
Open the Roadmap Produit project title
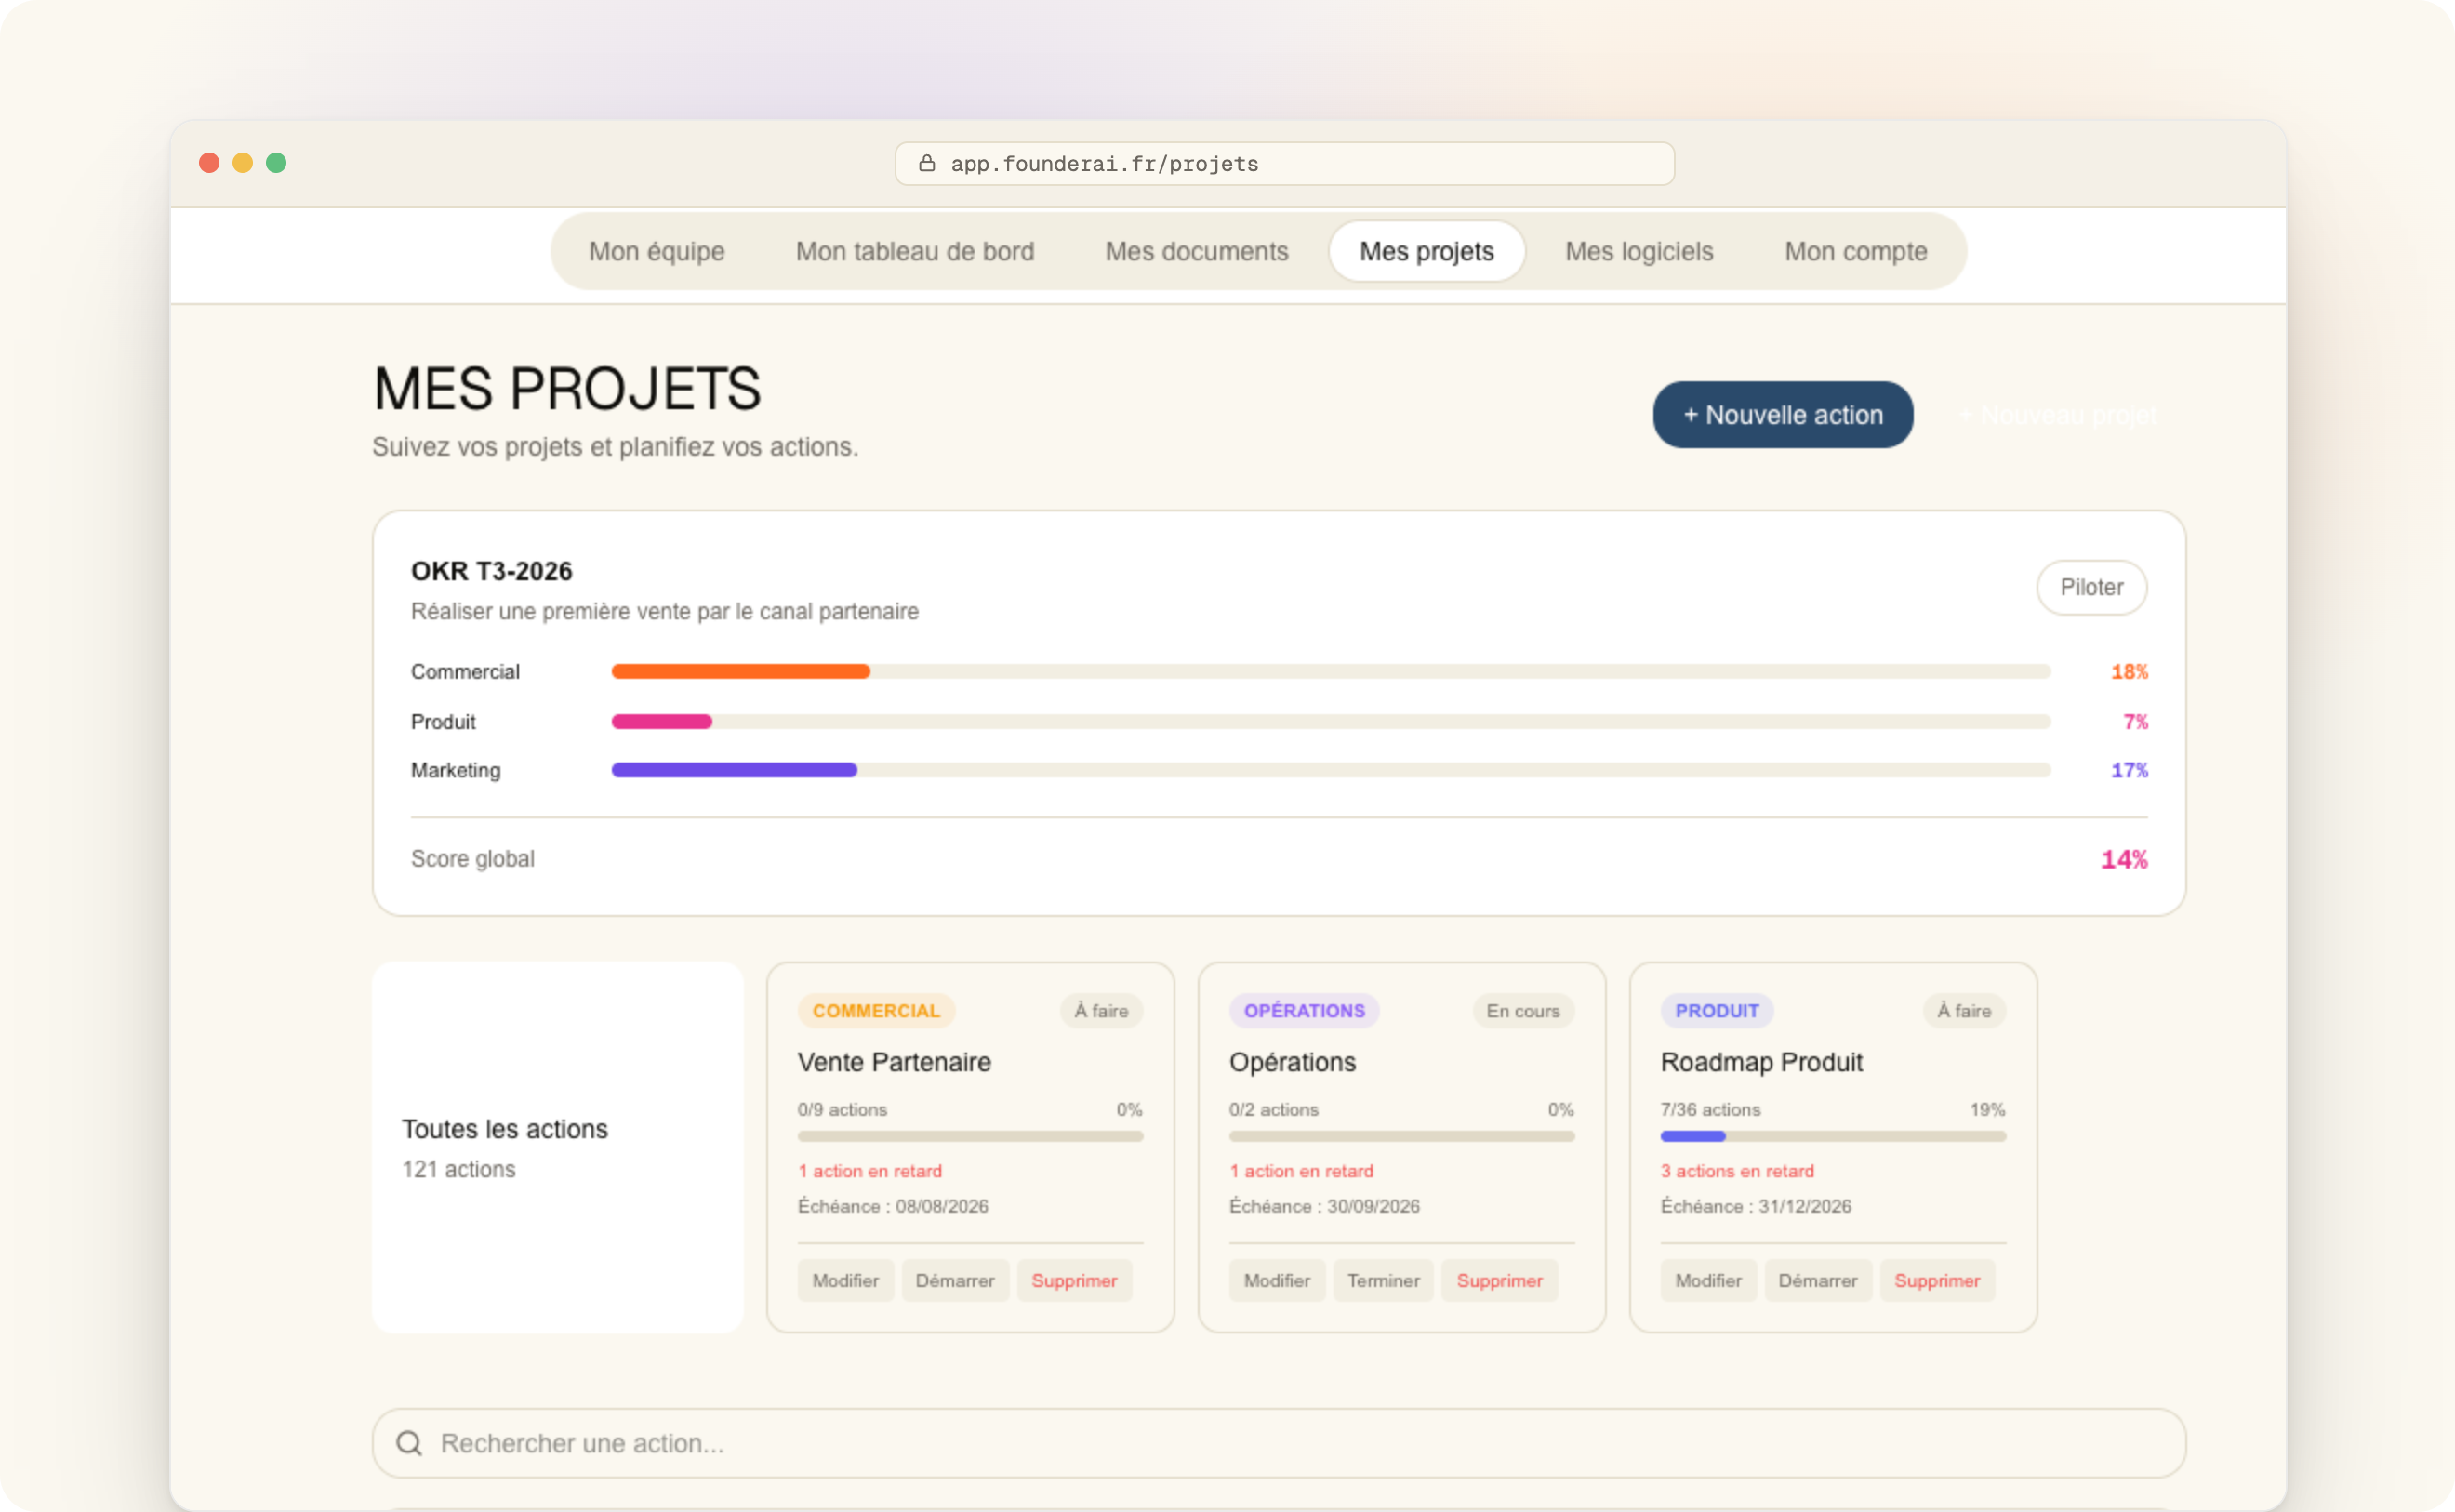tap(1762, 1062)
